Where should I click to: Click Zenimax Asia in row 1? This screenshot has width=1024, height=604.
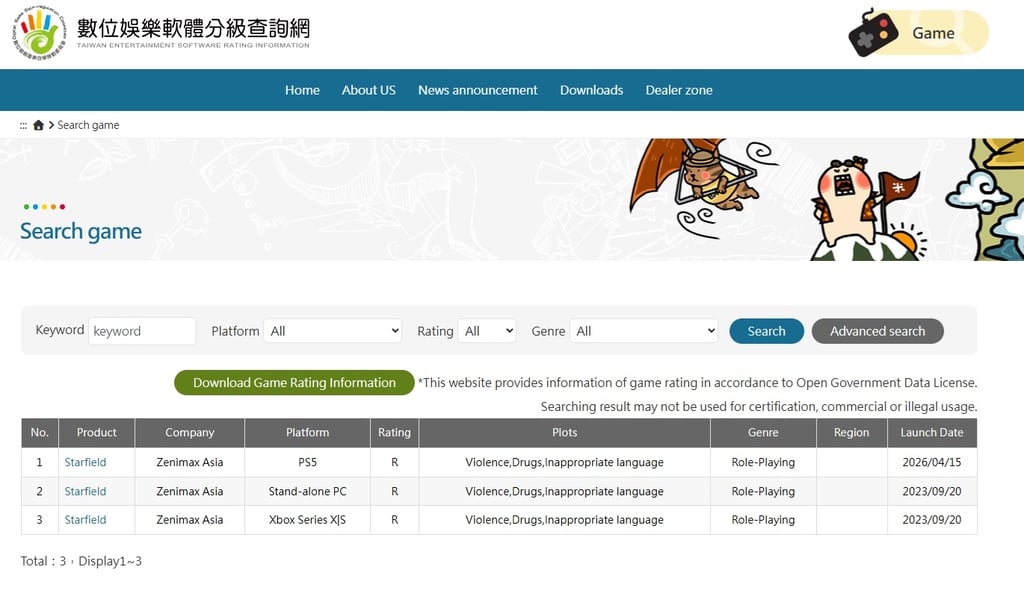click(x=189, y=462)
